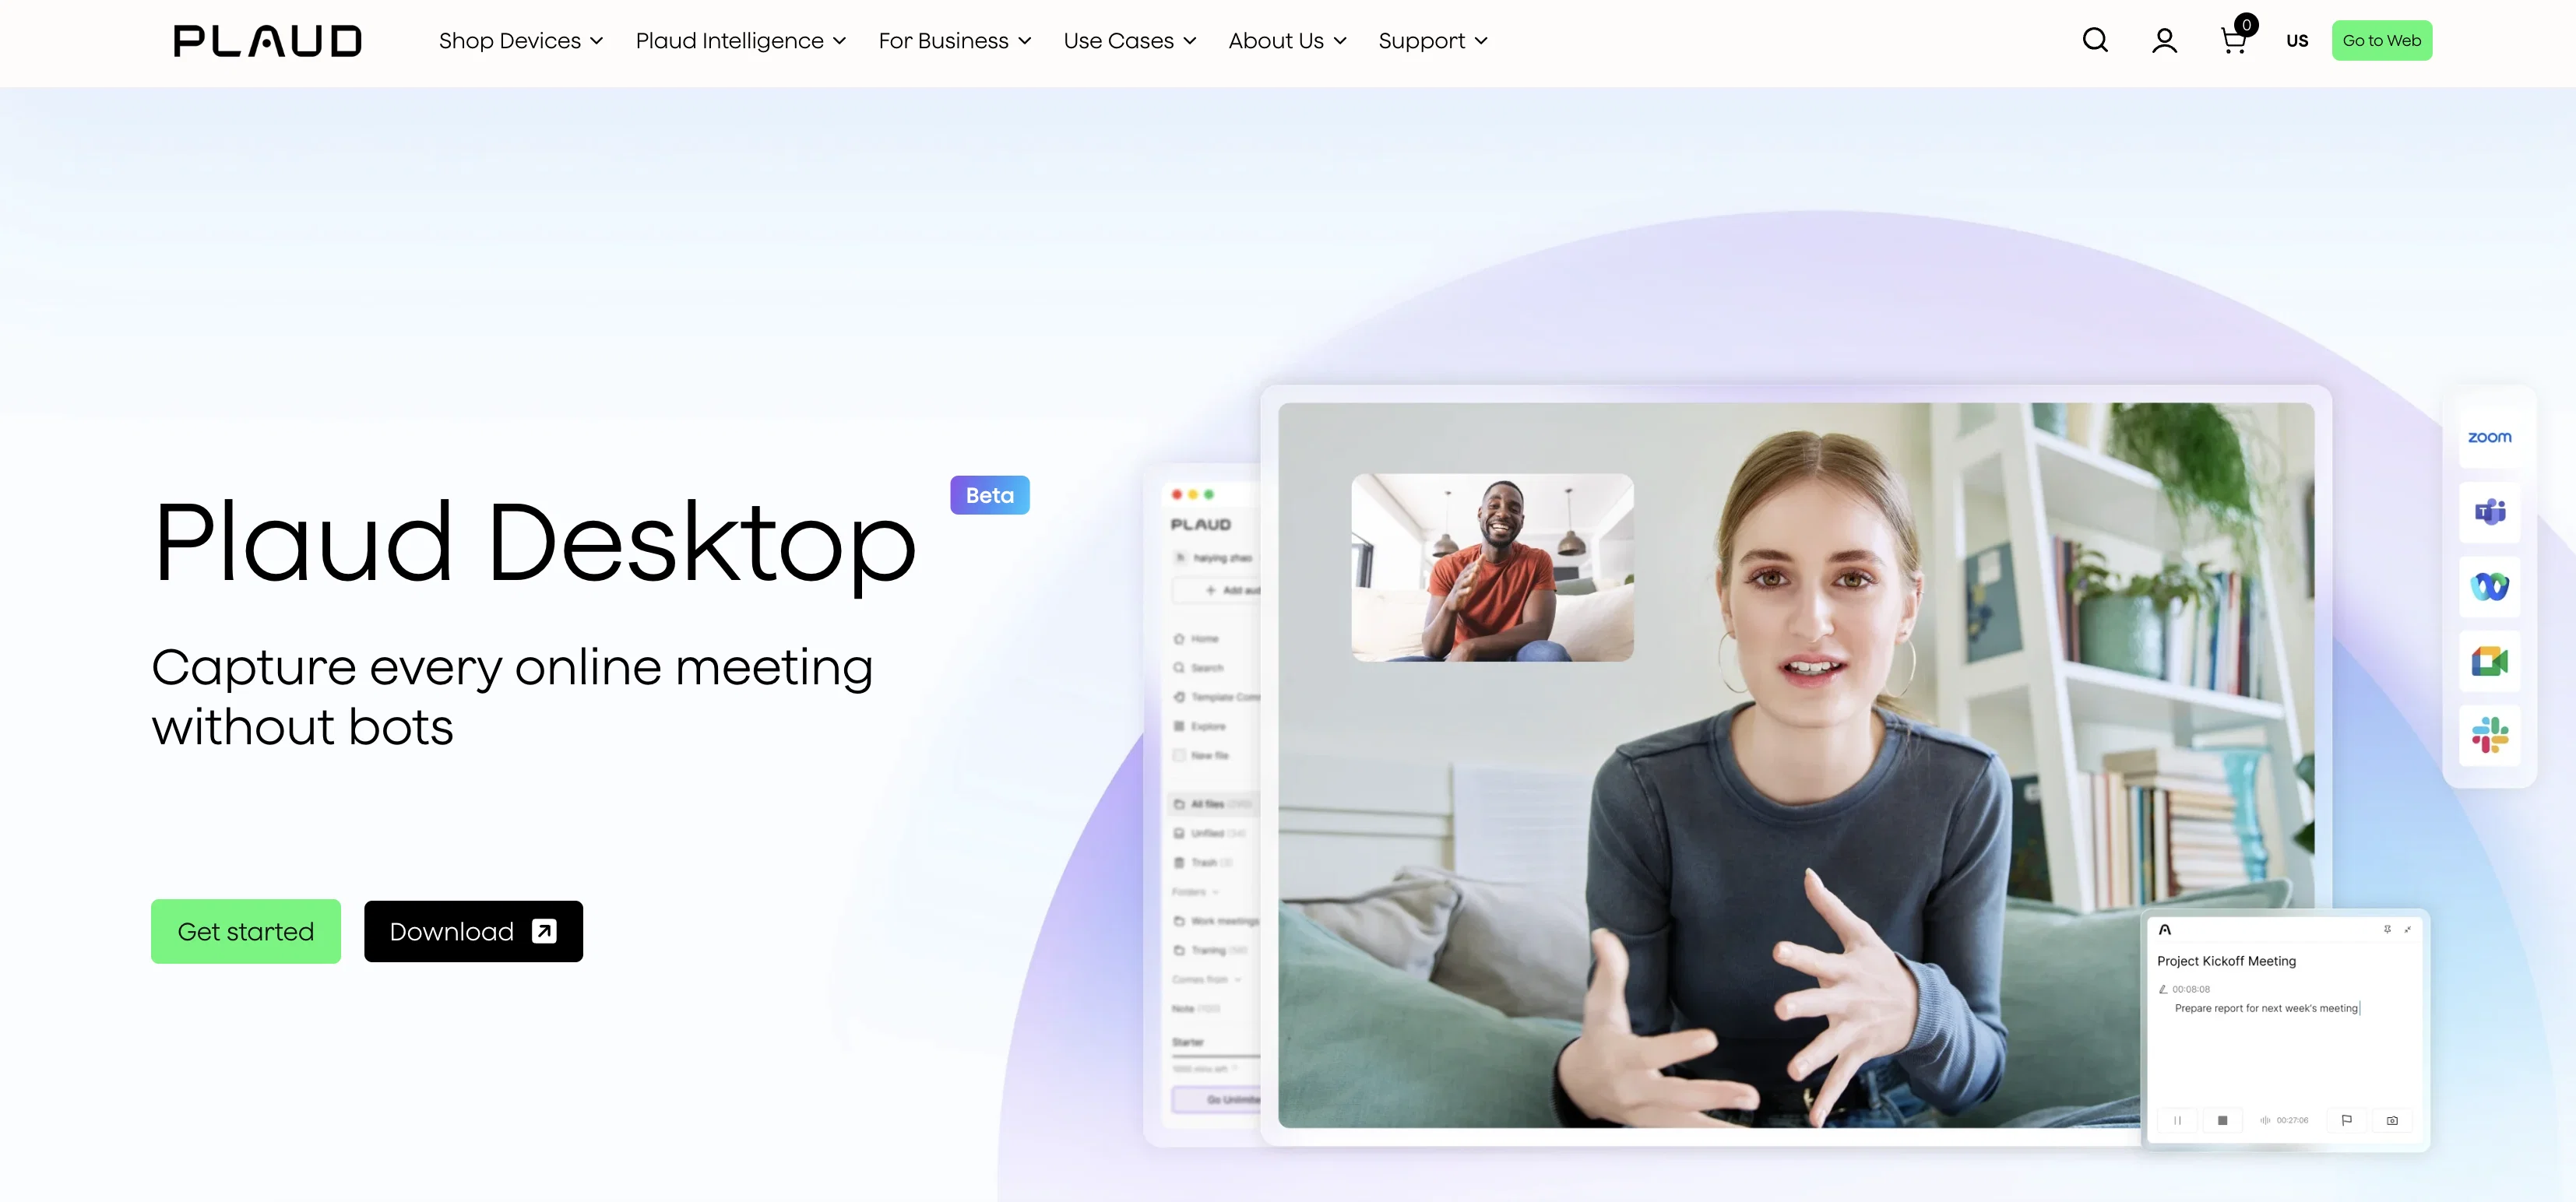Open Explore in the Plaud sidebar

[x=1200, y=726]
